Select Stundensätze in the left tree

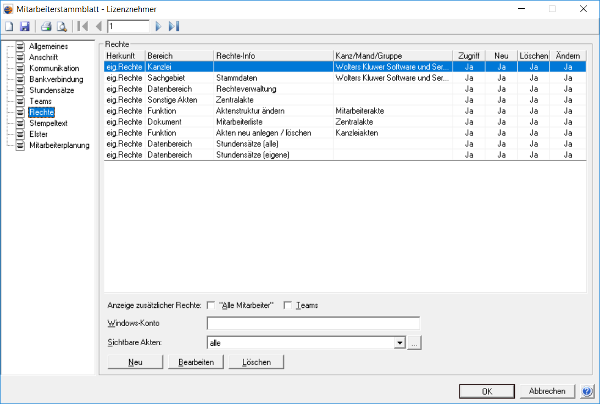pos(52,90)
